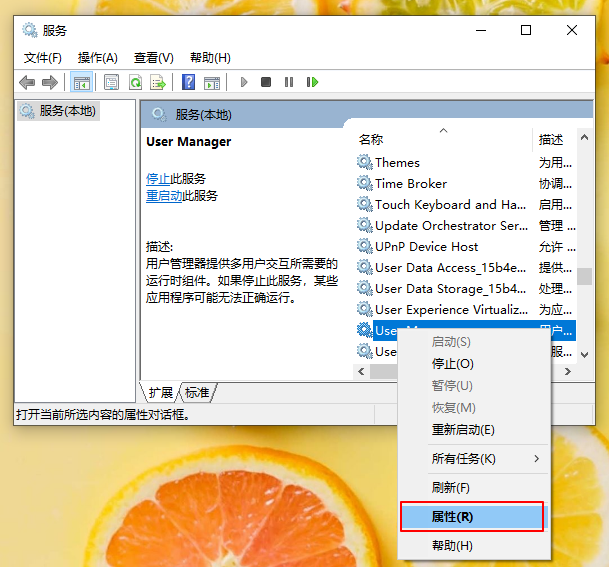
Task: Click the Refresh icon in the toolbar
Action: coord(134,82)
